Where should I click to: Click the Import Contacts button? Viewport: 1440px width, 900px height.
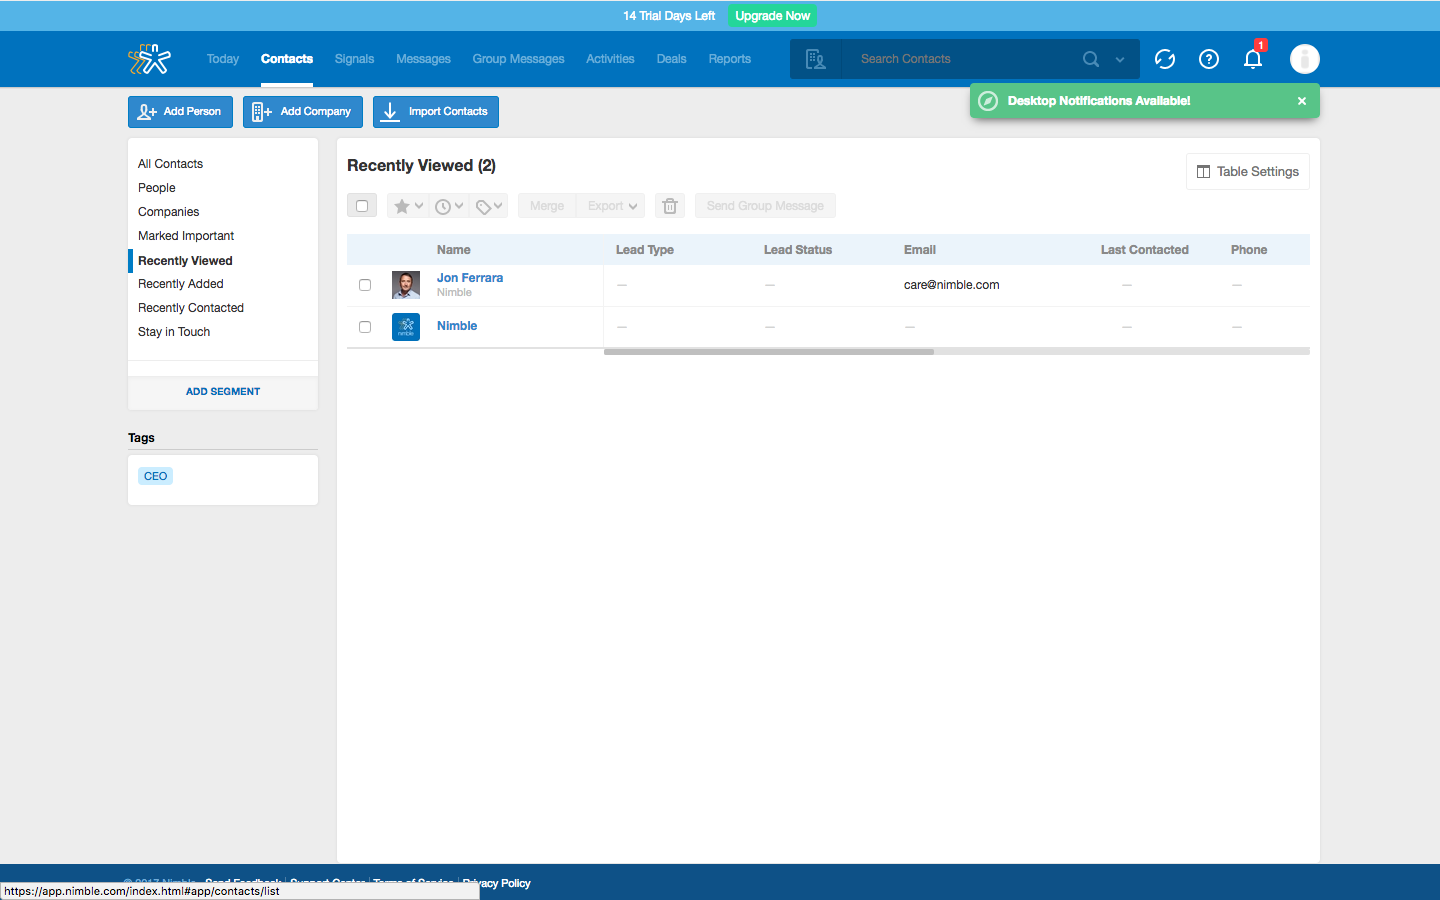coord(436,112)
